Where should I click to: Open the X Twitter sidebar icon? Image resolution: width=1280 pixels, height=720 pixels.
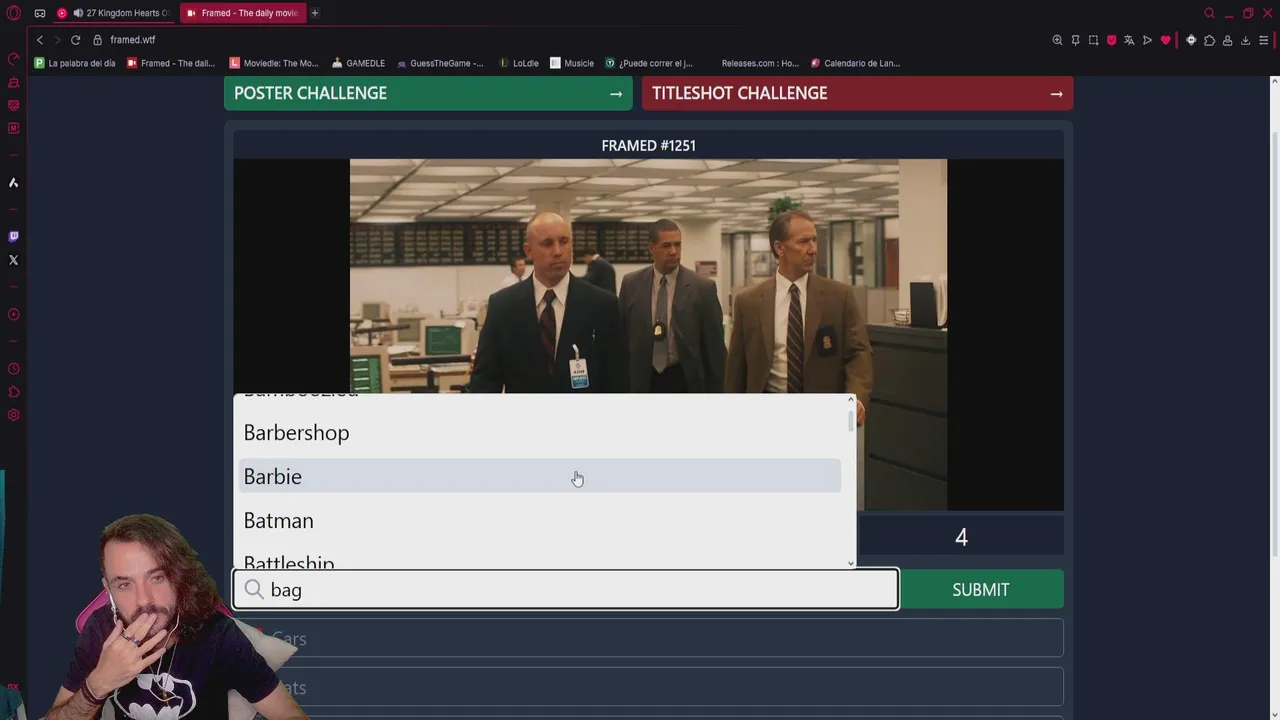coord(14,260)
